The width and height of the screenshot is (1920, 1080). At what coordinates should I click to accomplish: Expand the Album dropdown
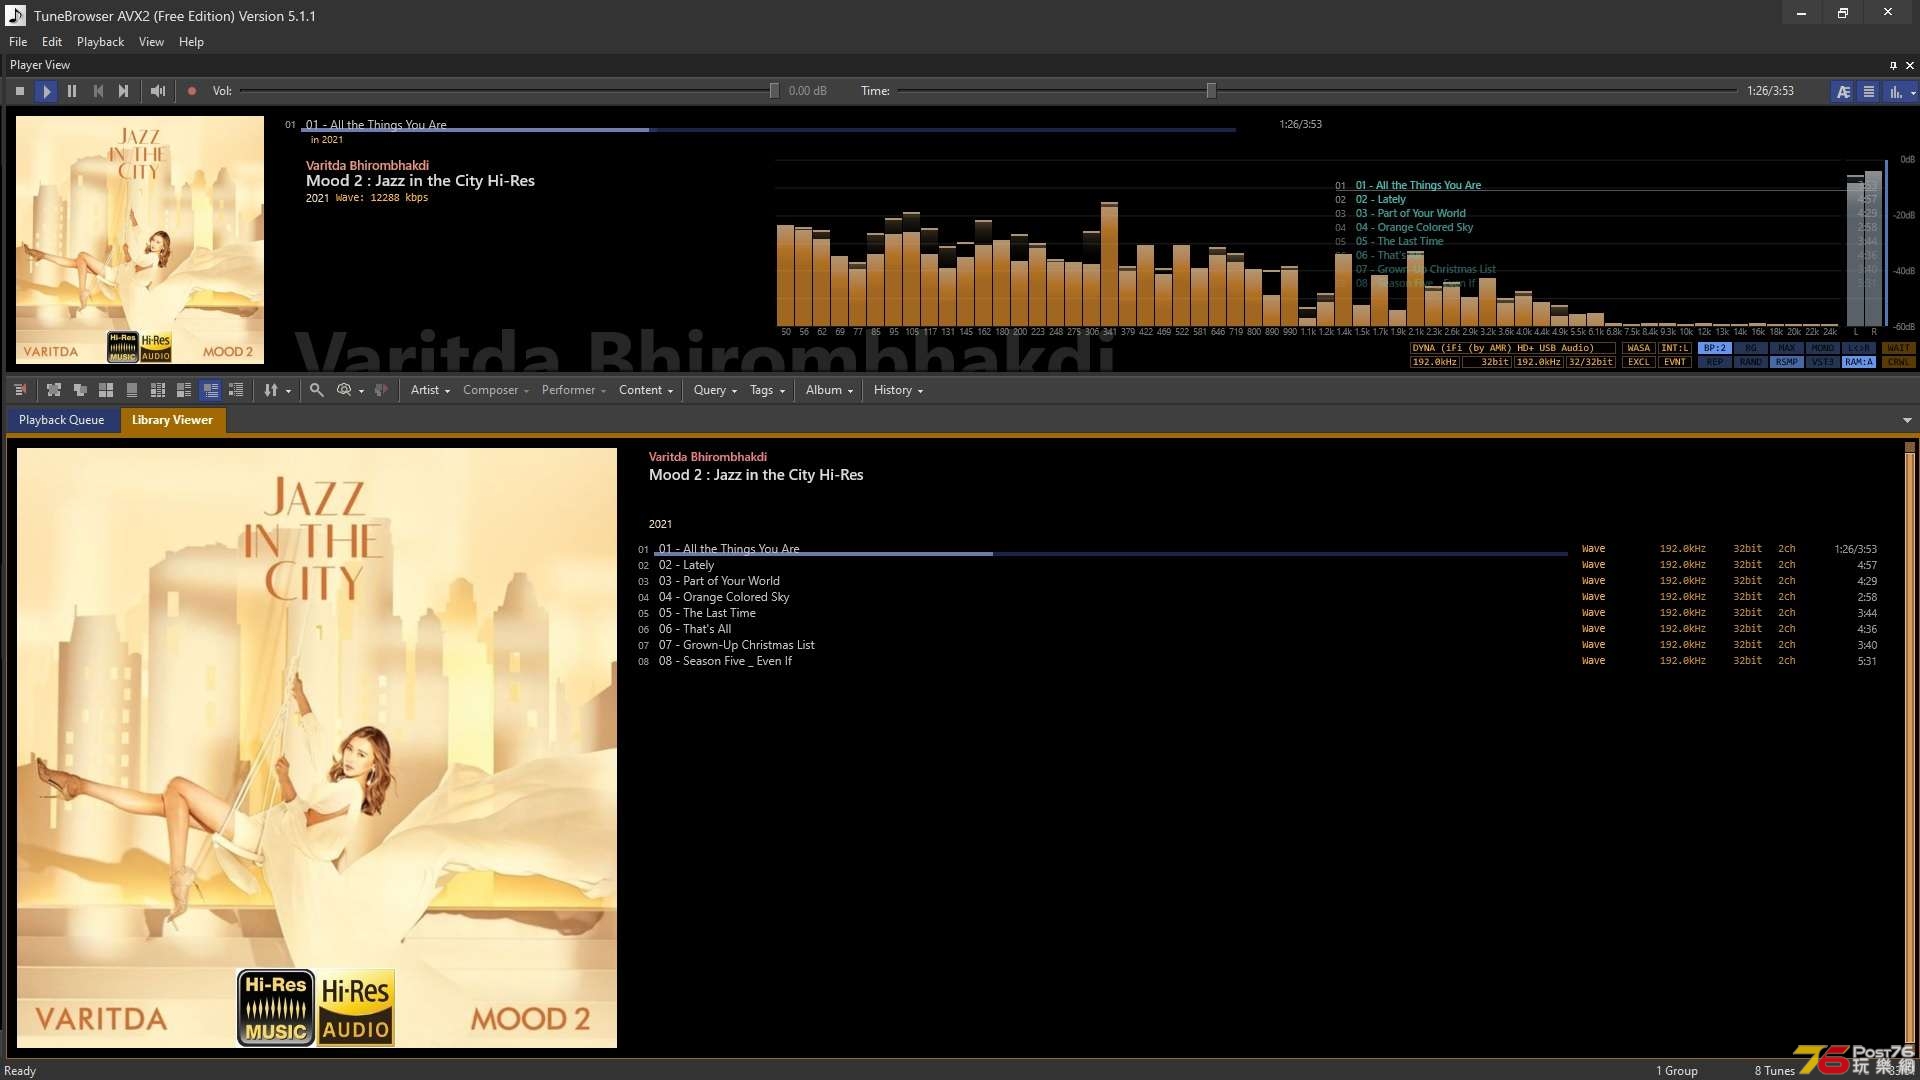(x=829, y=390)
